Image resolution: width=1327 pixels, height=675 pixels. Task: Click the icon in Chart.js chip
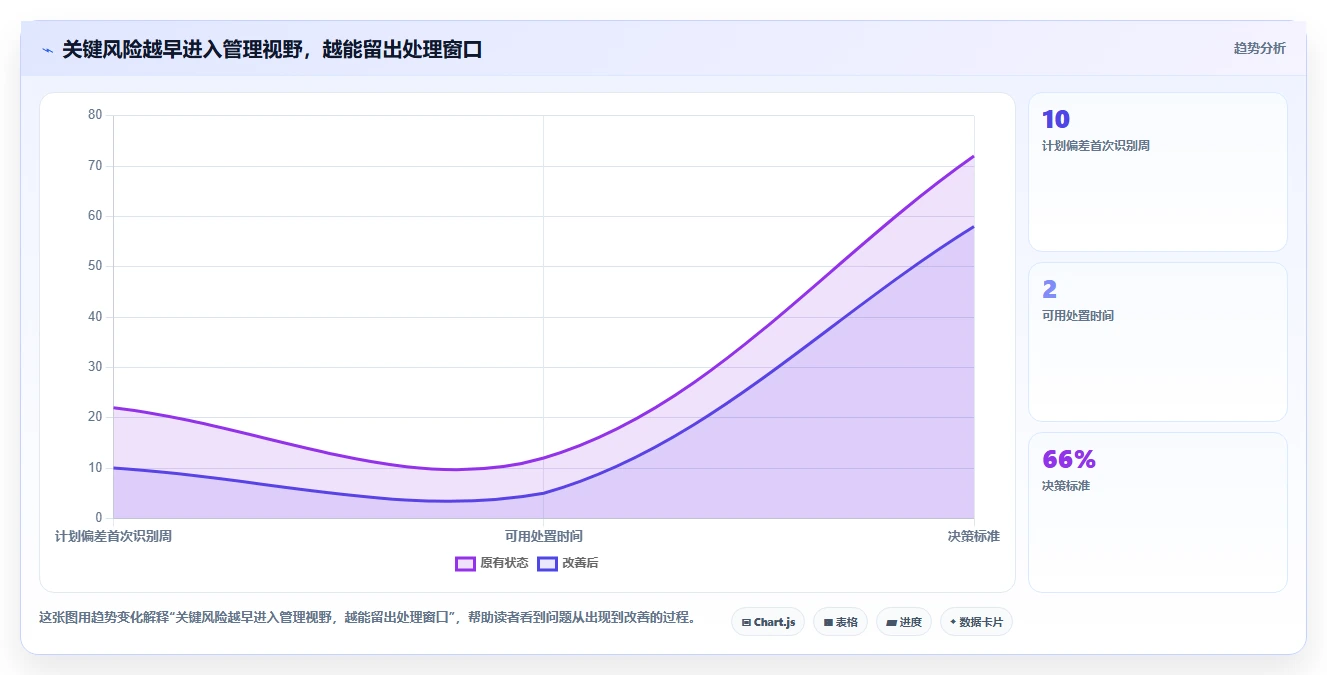[746, 622]
